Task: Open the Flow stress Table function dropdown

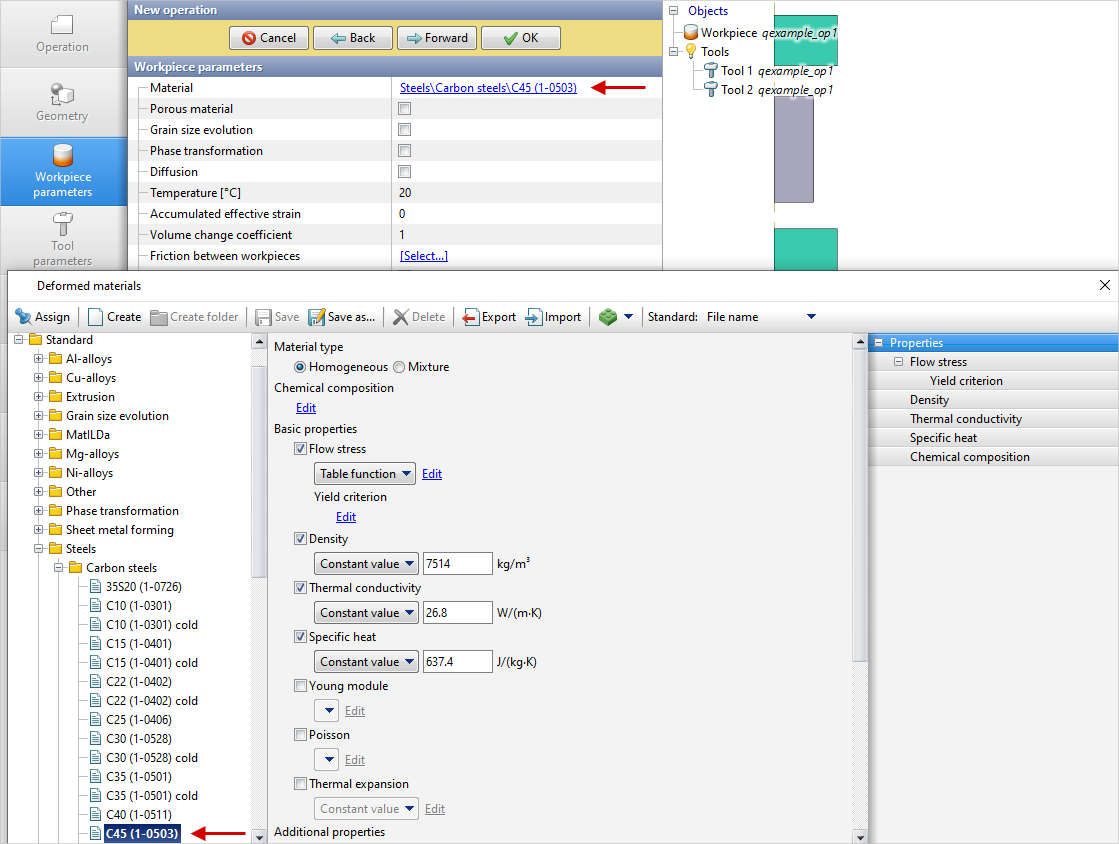Action: tap(365, 474)
